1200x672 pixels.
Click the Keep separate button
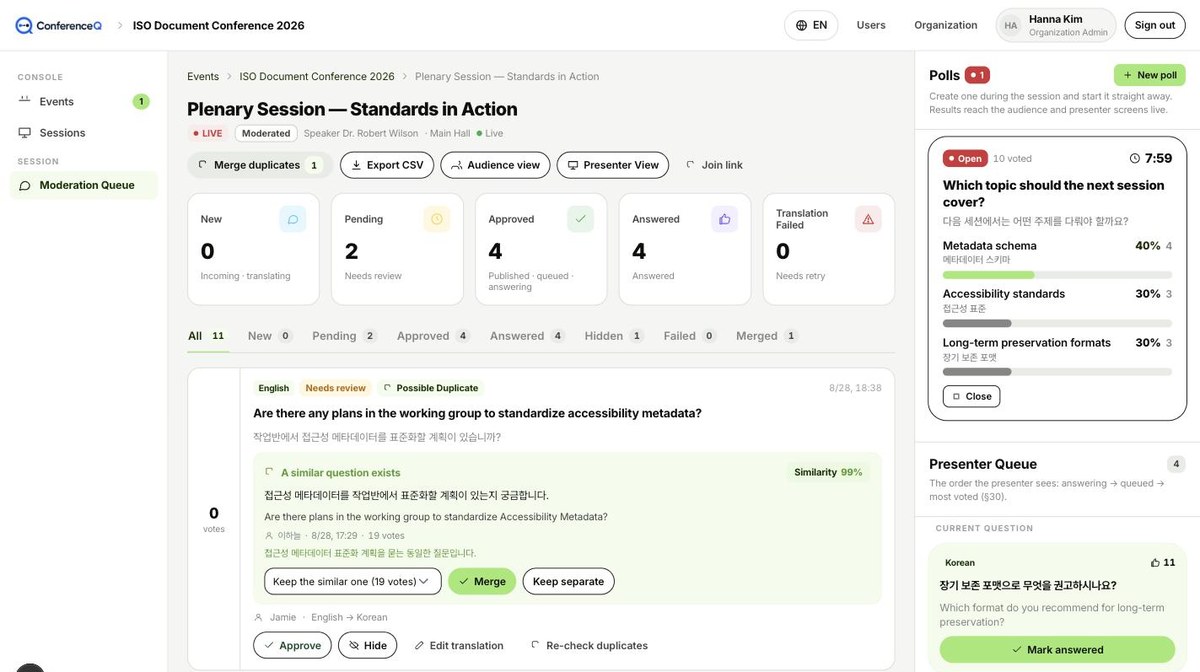click(x=568, y=581)
